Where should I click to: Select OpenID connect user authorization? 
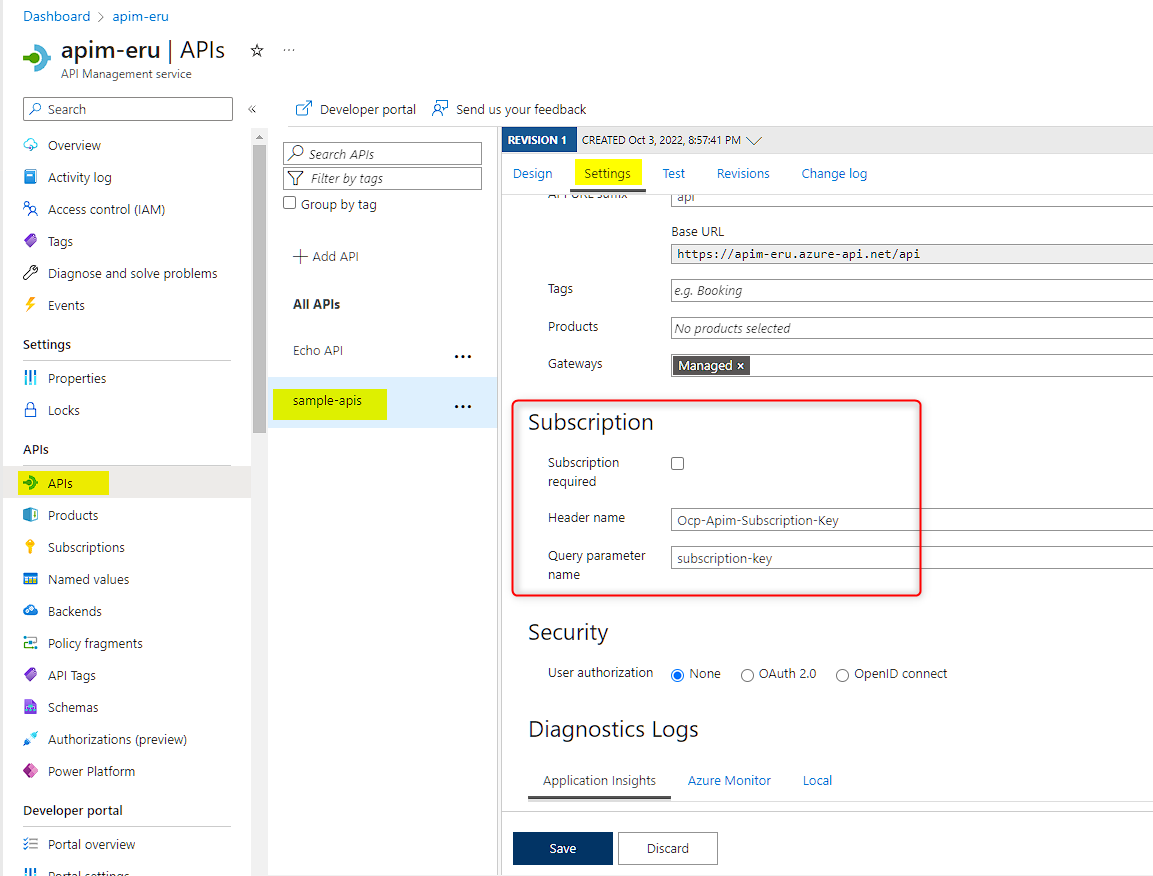pos(842,675)
